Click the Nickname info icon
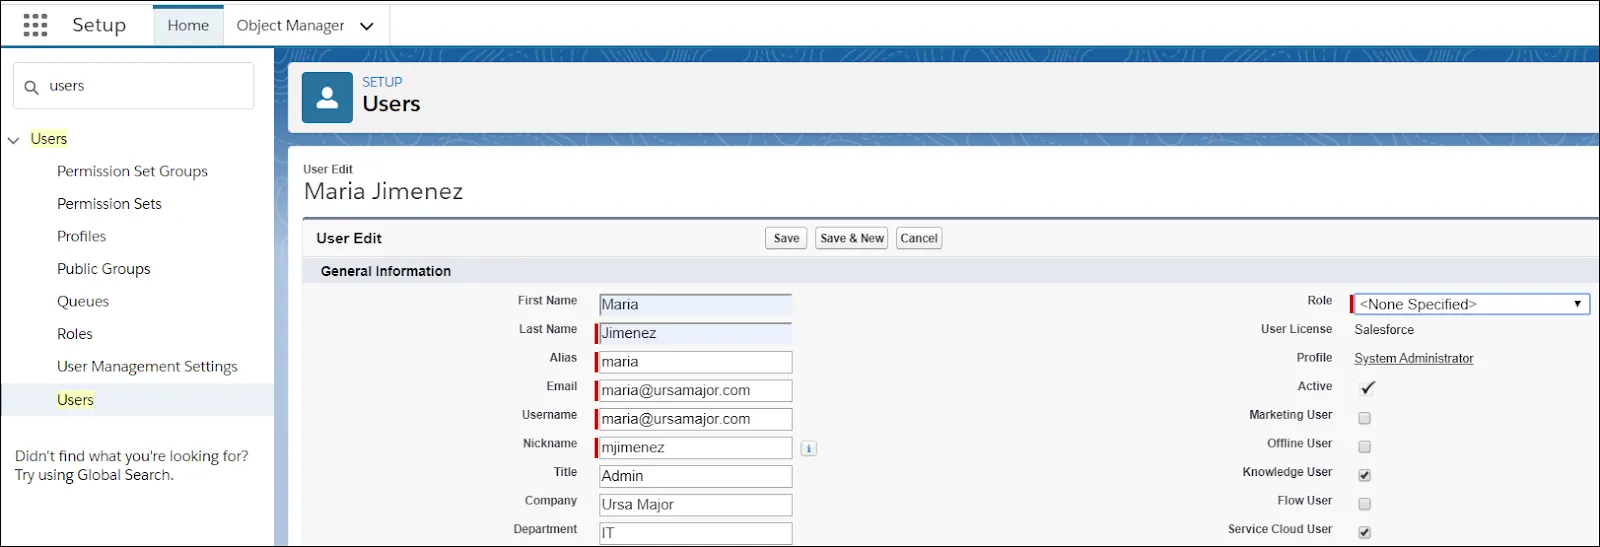 point(809,449)
